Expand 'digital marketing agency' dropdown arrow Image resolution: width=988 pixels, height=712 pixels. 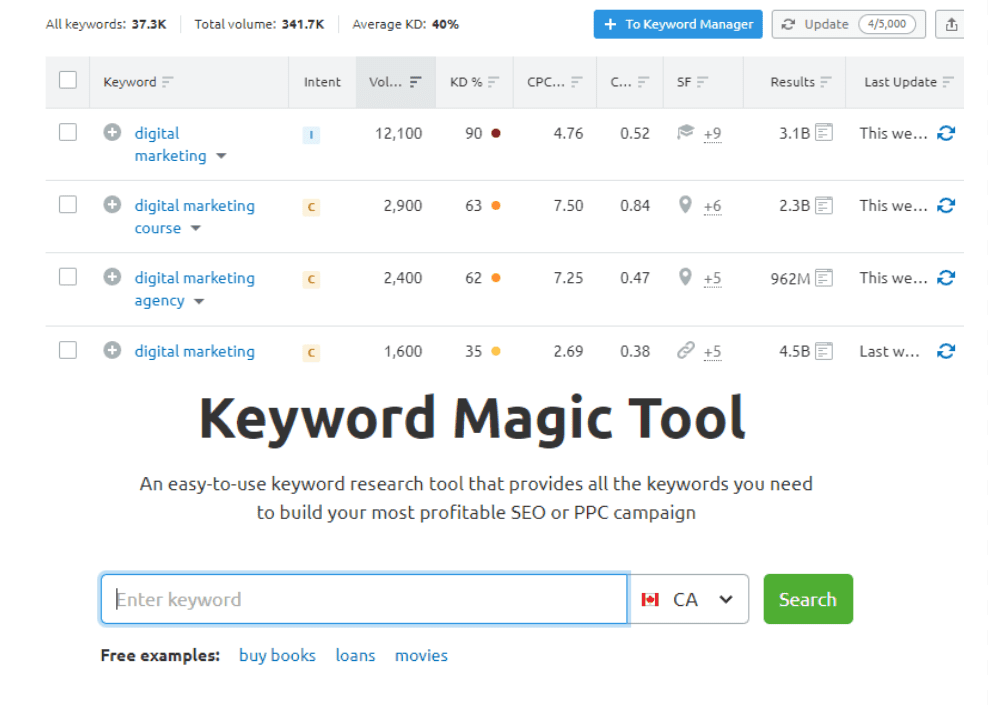[x=199, y=302]
